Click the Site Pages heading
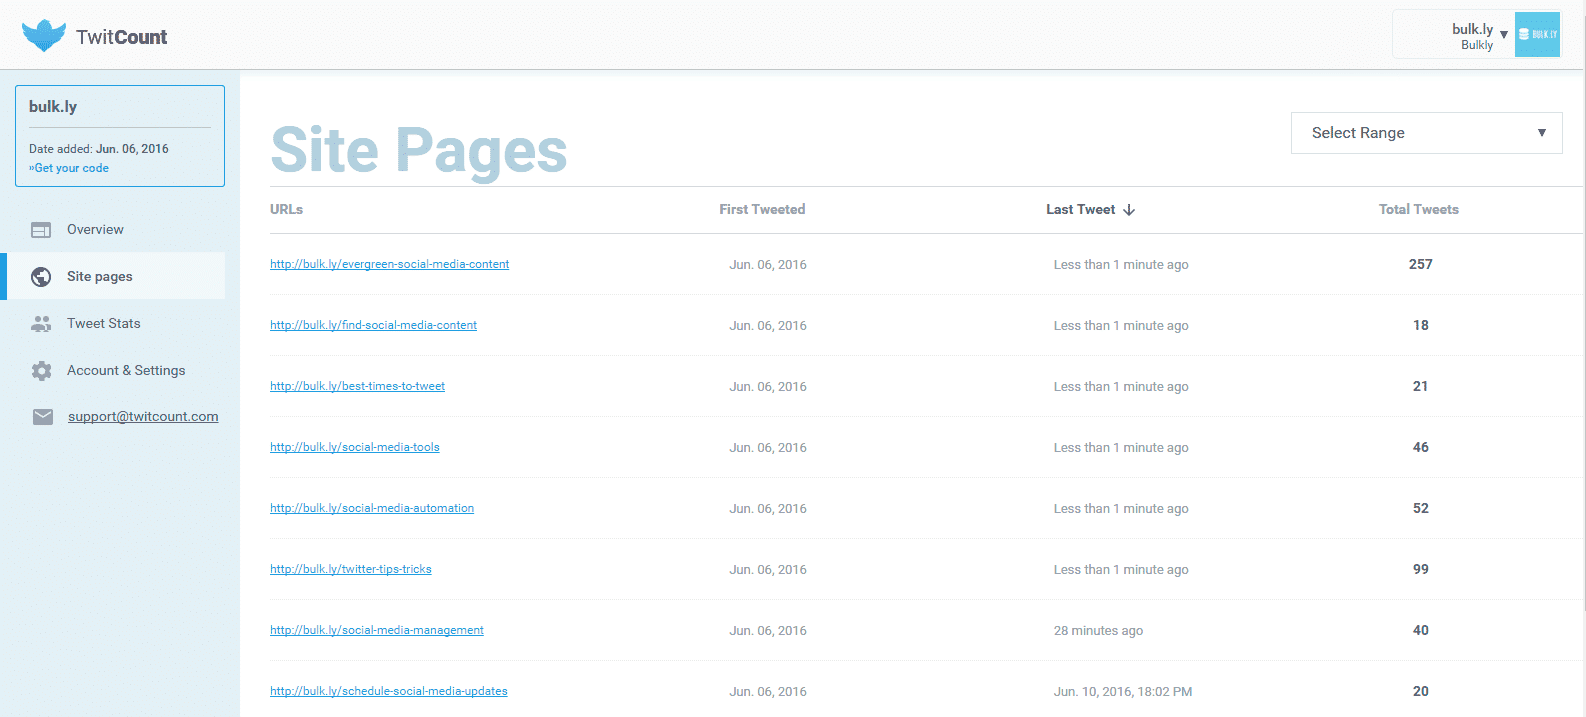The height and width of the screenshot is (717, 1586). tap(419, 150)
